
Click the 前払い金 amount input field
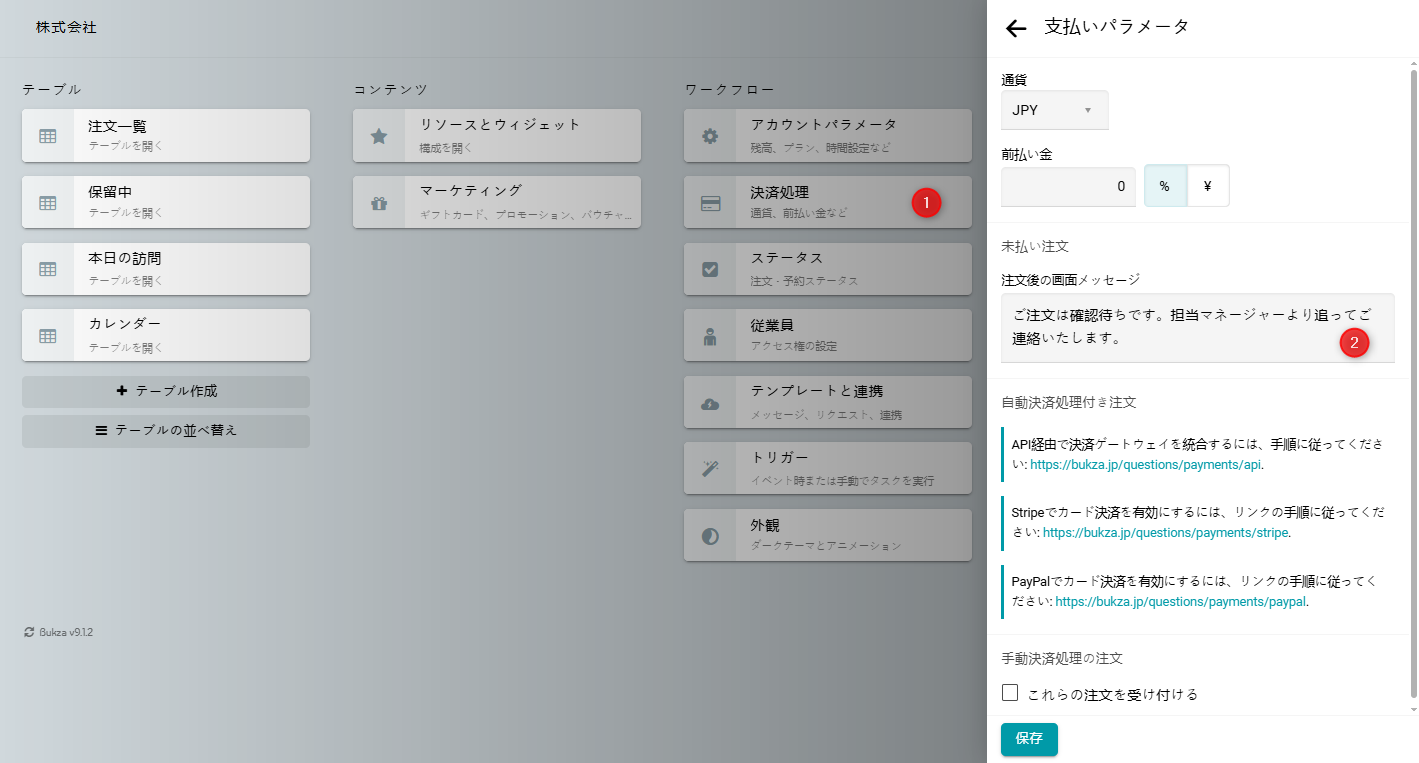click(x=1068, y=186)
